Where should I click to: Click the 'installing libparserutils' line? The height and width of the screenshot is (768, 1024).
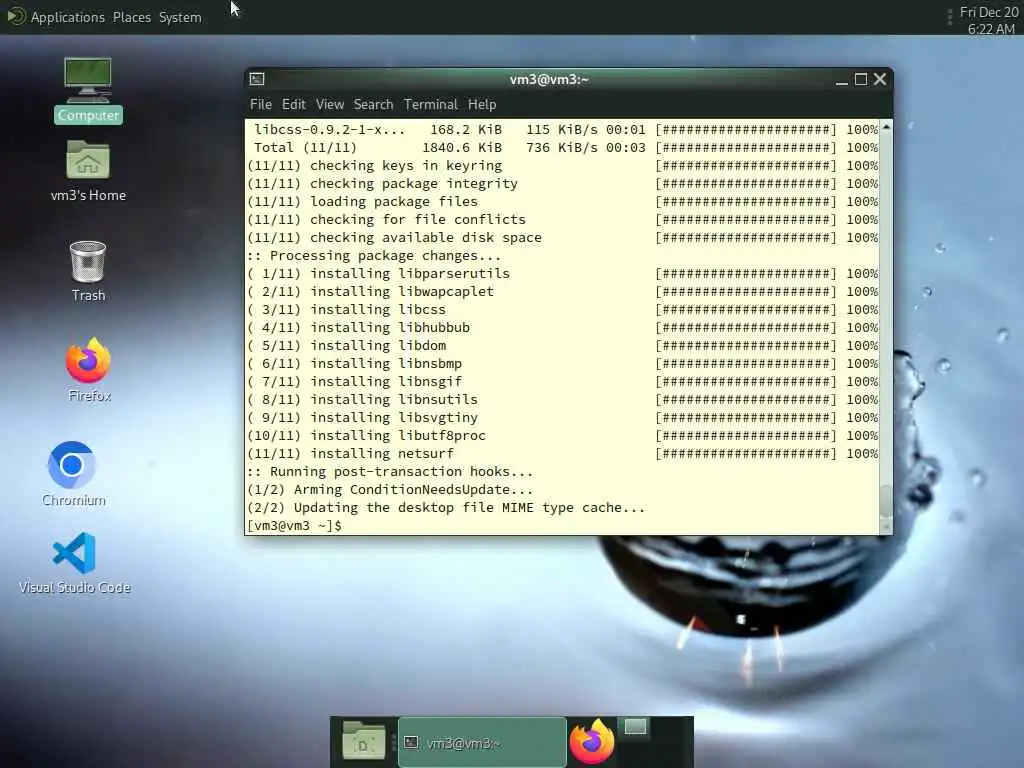562,274
